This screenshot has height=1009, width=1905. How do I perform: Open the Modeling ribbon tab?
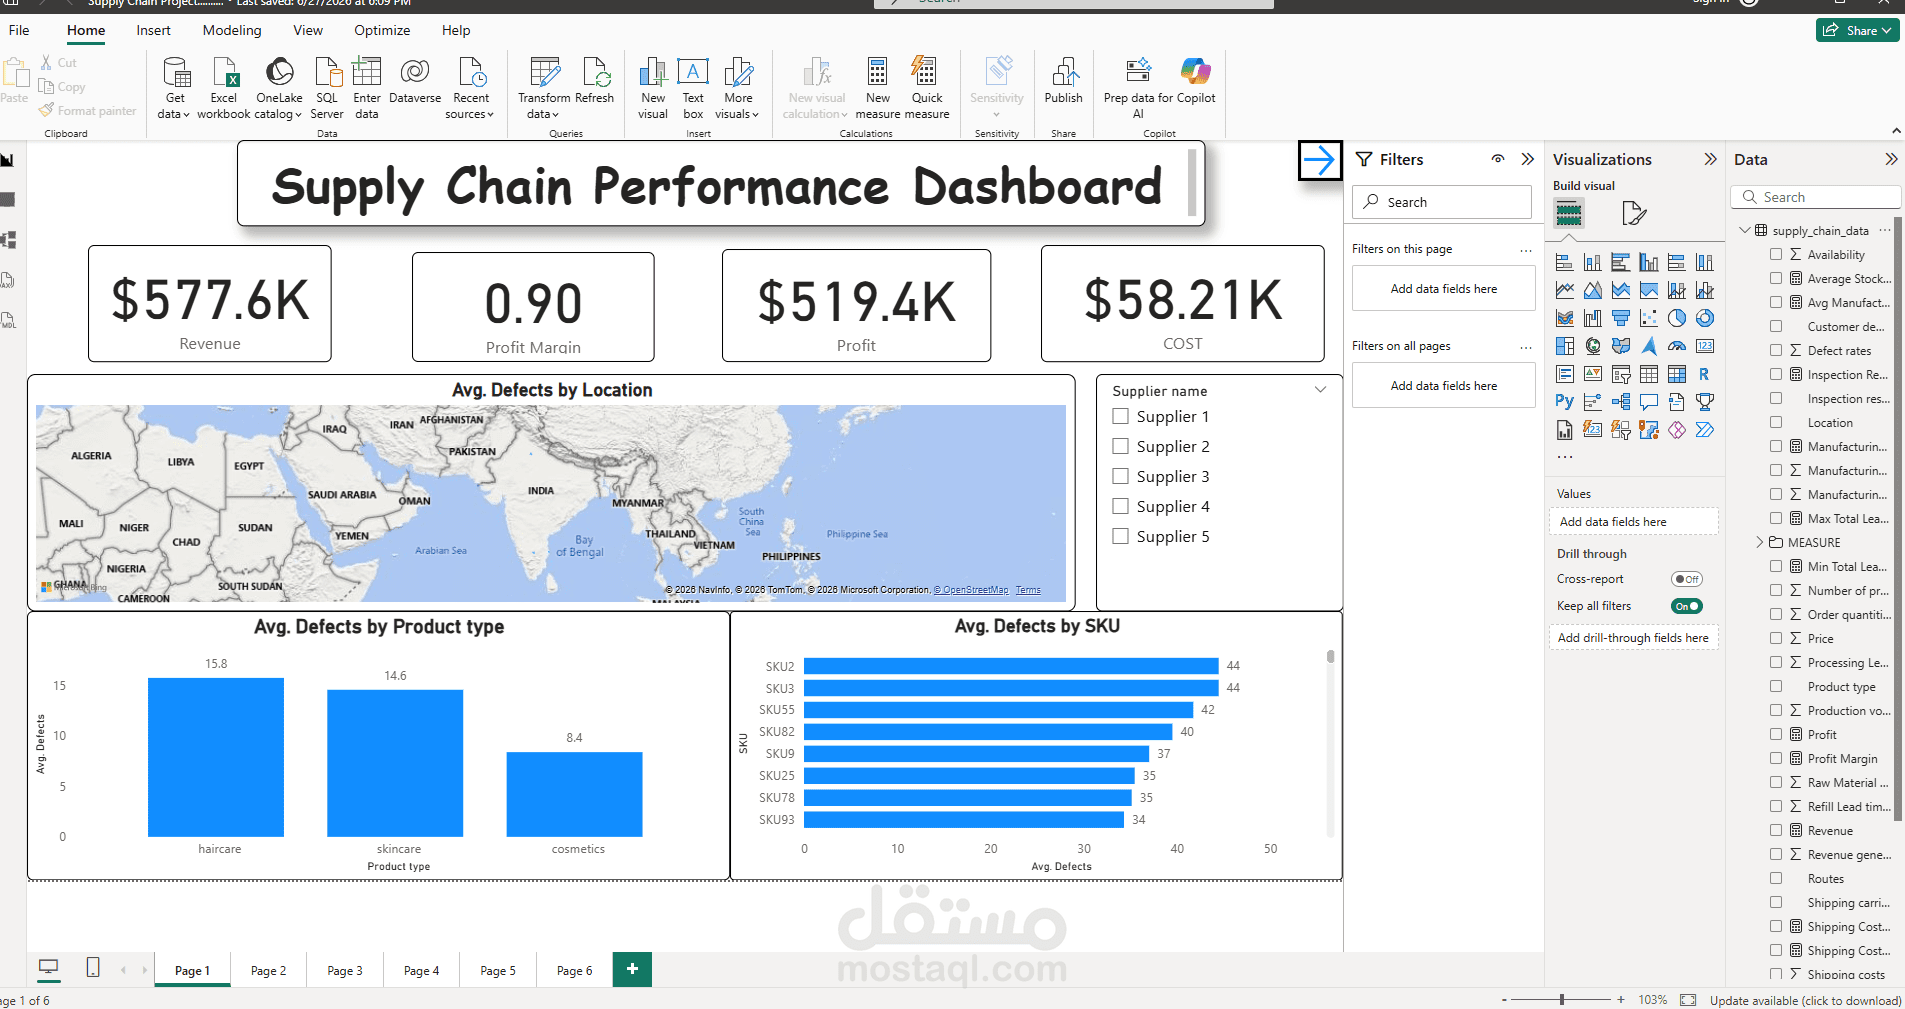point(232,30)
